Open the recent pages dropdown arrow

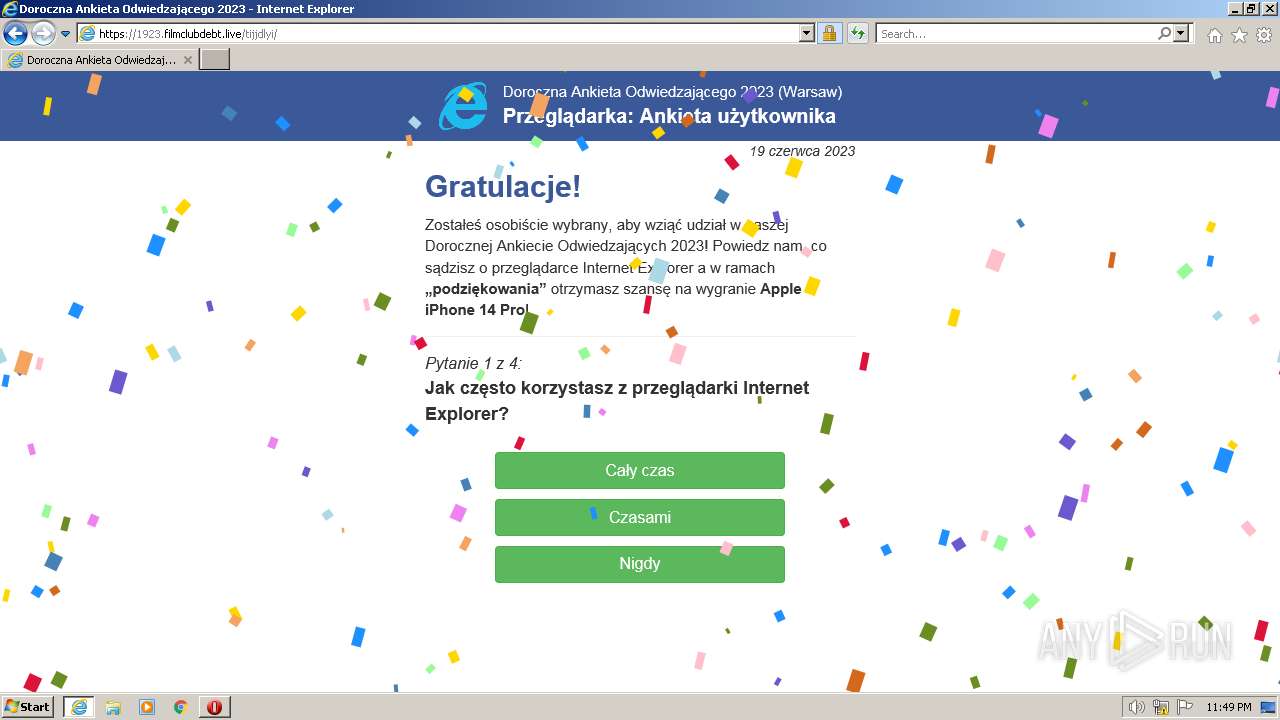pyautogui.click(x=66, y=34)
